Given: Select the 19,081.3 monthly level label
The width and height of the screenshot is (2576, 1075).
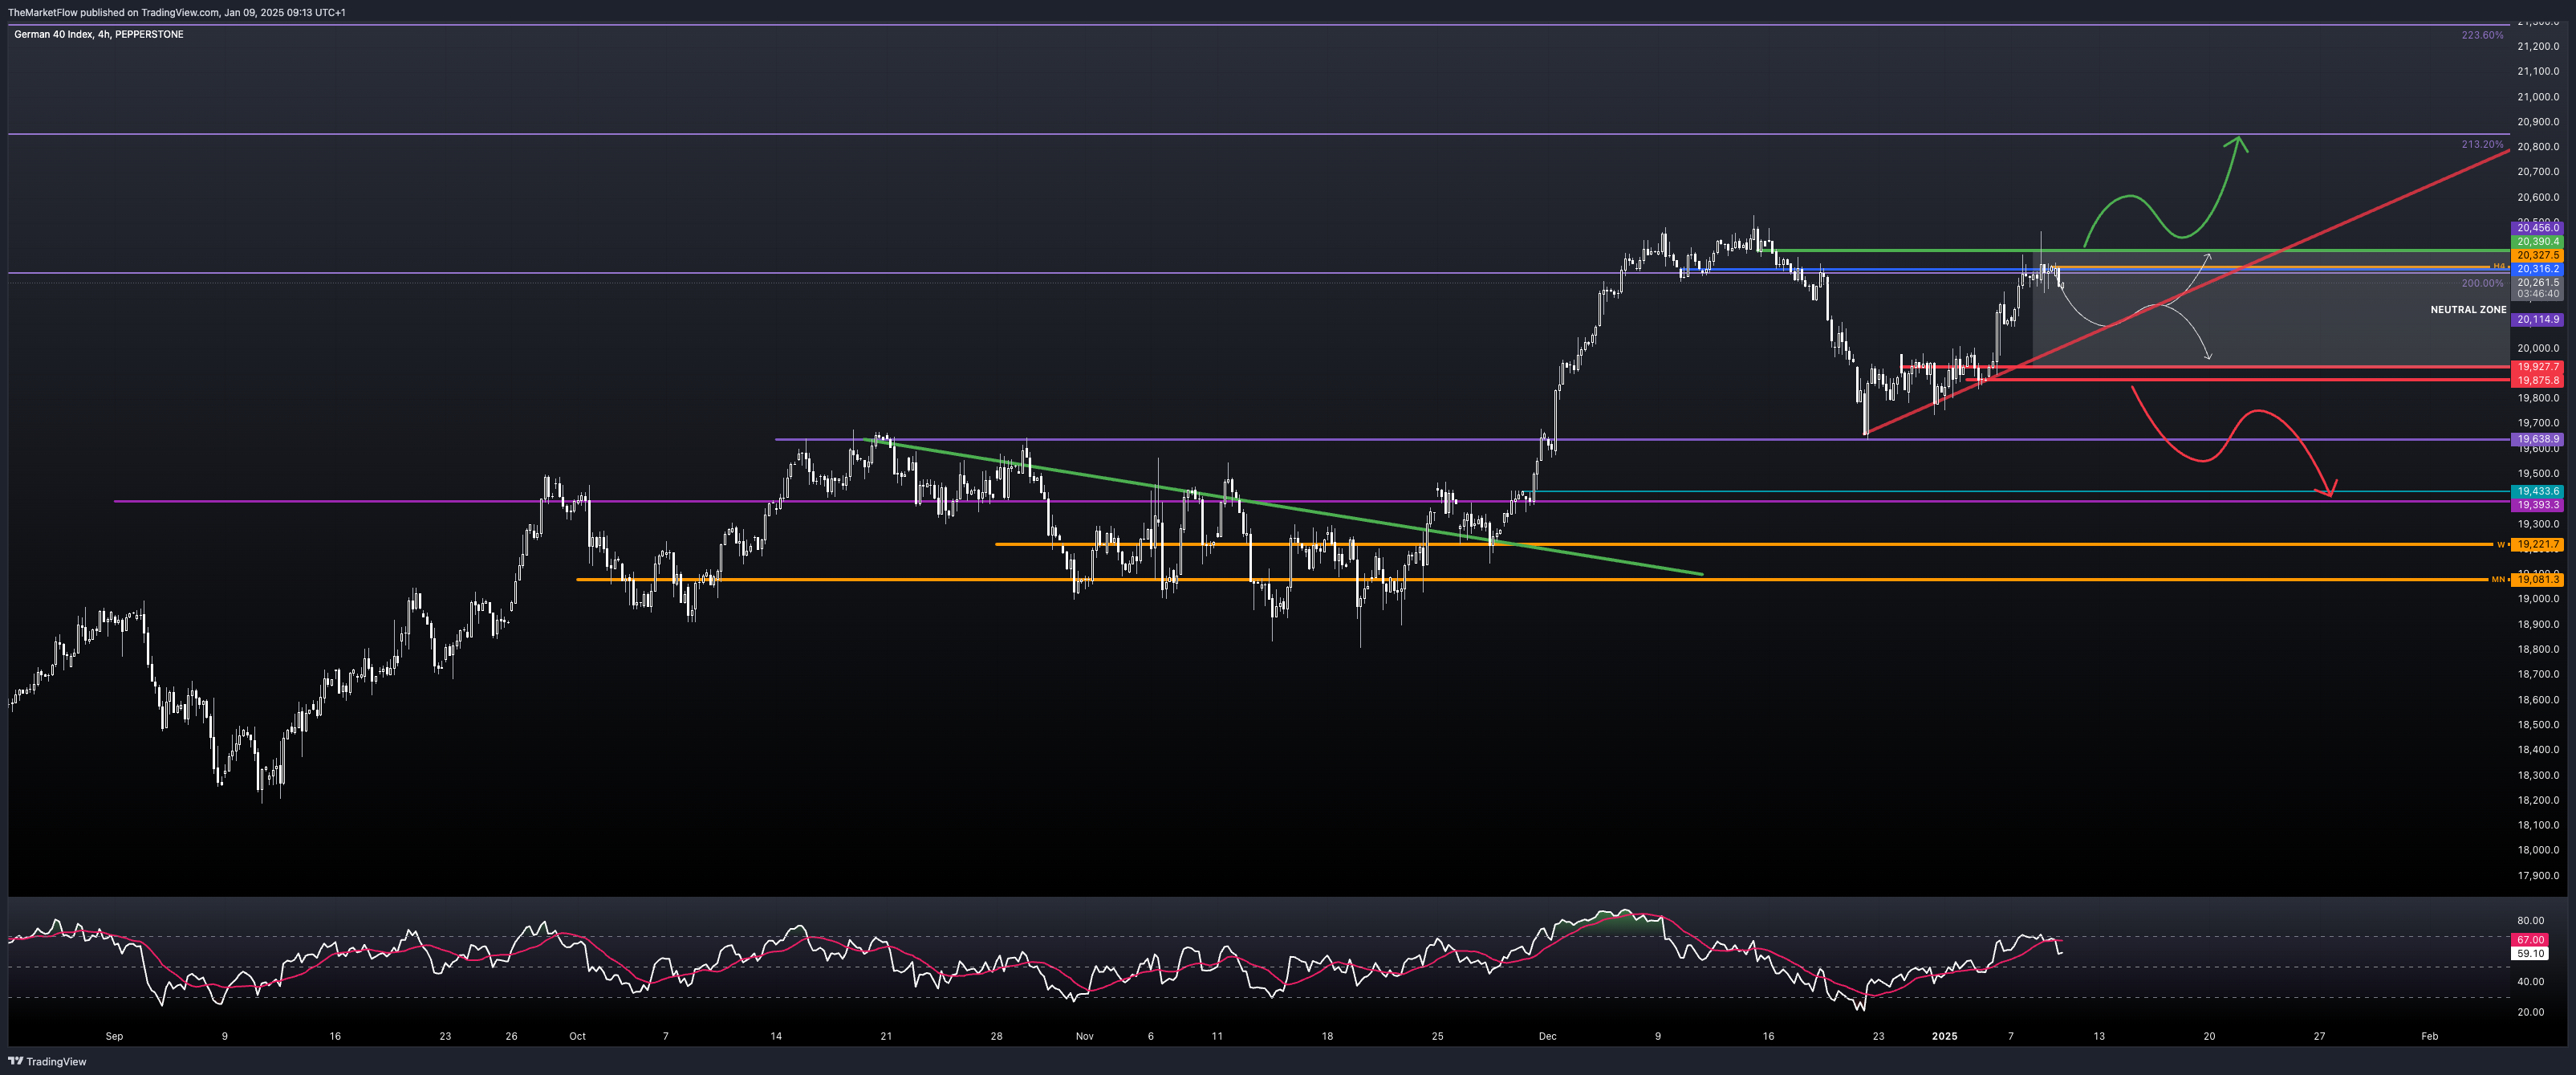Looking at the screenshot, I should 2538,580.
